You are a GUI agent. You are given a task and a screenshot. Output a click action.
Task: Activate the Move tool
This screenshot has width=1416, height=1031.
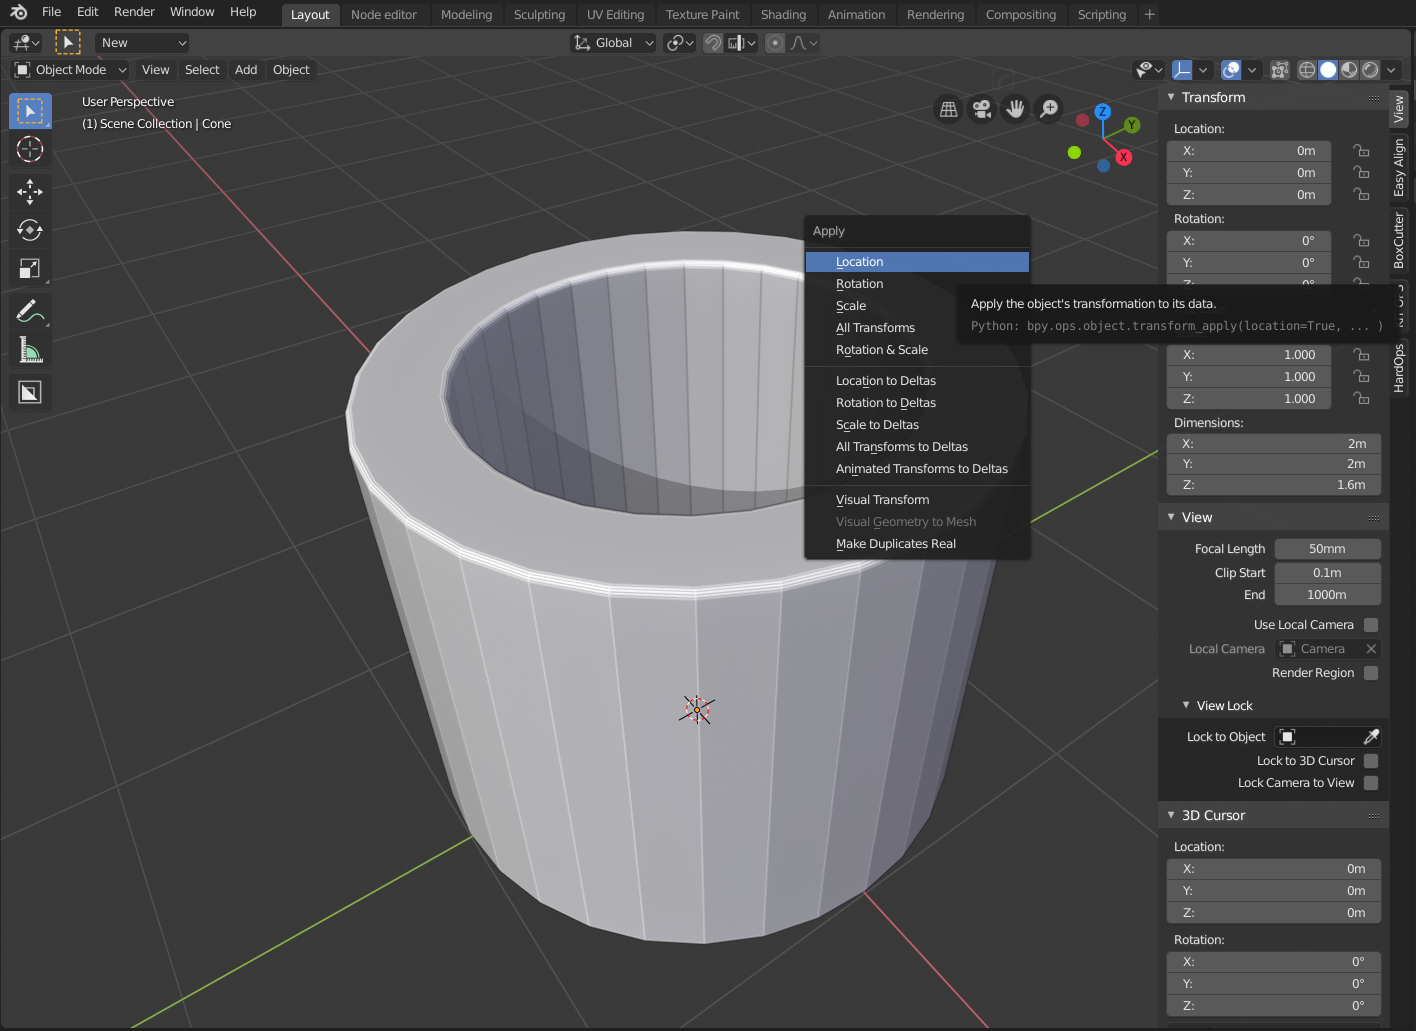click(x=30, y=191)
